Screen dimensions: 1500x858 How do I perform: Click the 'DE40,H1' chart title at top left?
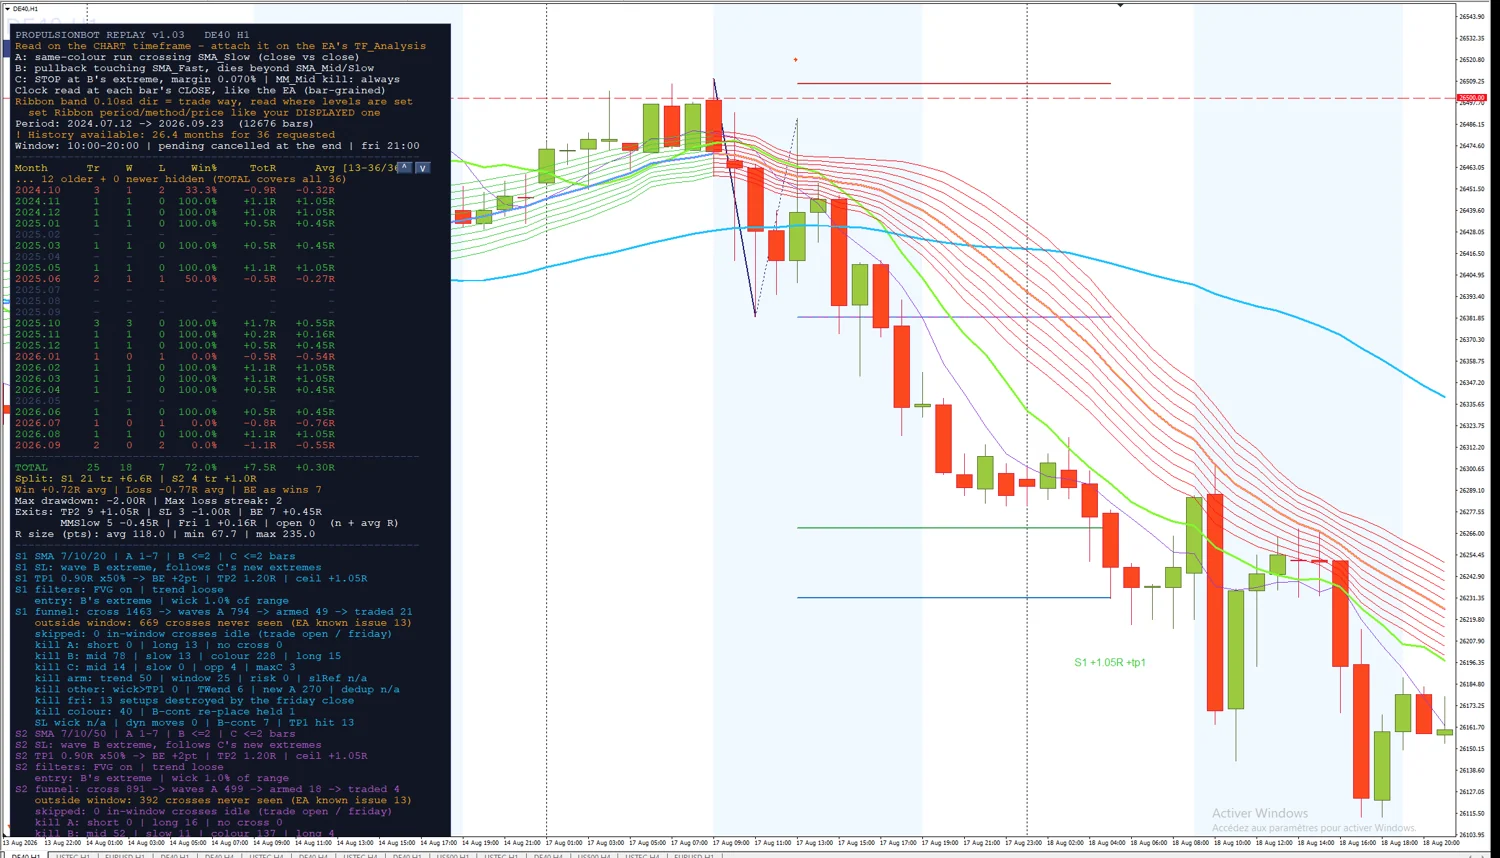pos(25,9)
